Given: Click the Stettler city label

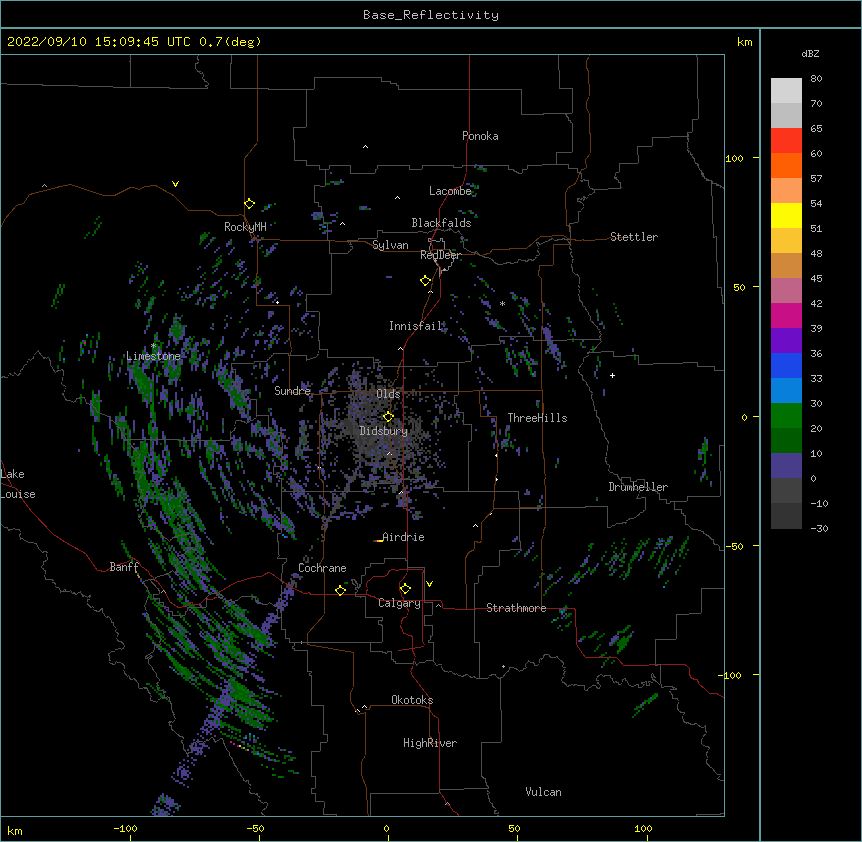Looking at the screenshot, I should pos(634,237).
